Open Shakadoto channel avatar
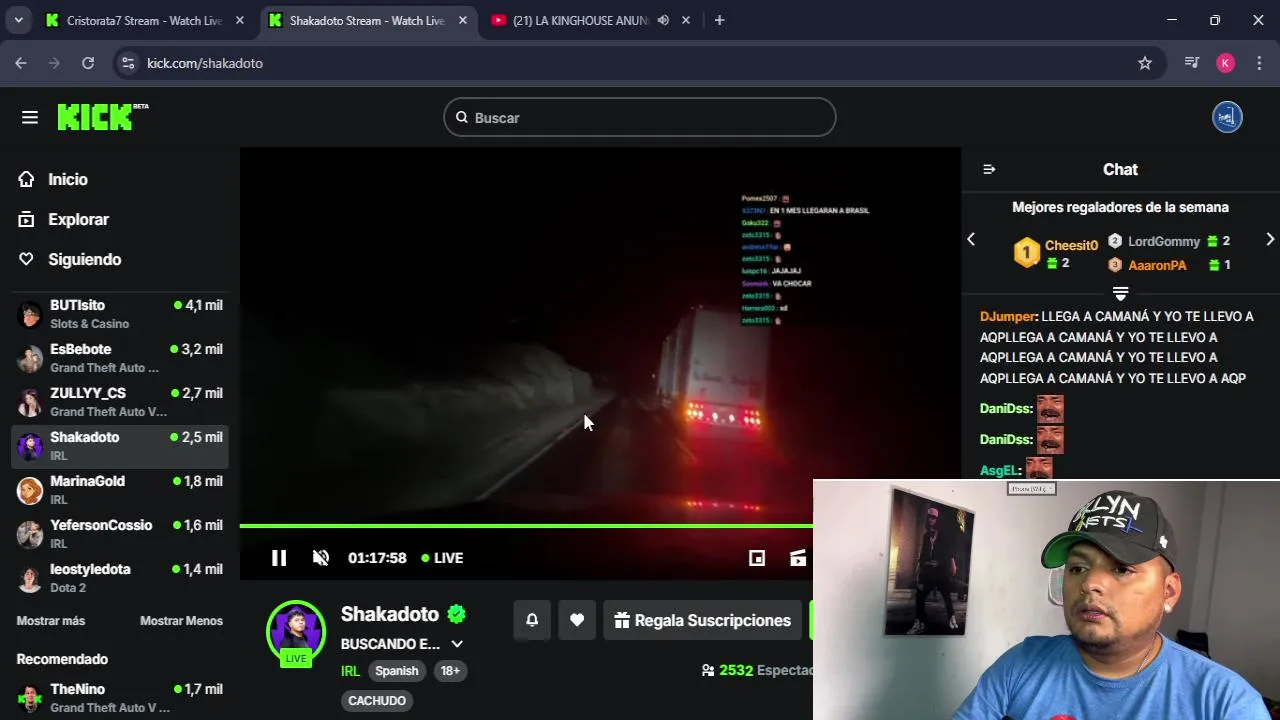The image size is (1280, 720). coord(296,632)
